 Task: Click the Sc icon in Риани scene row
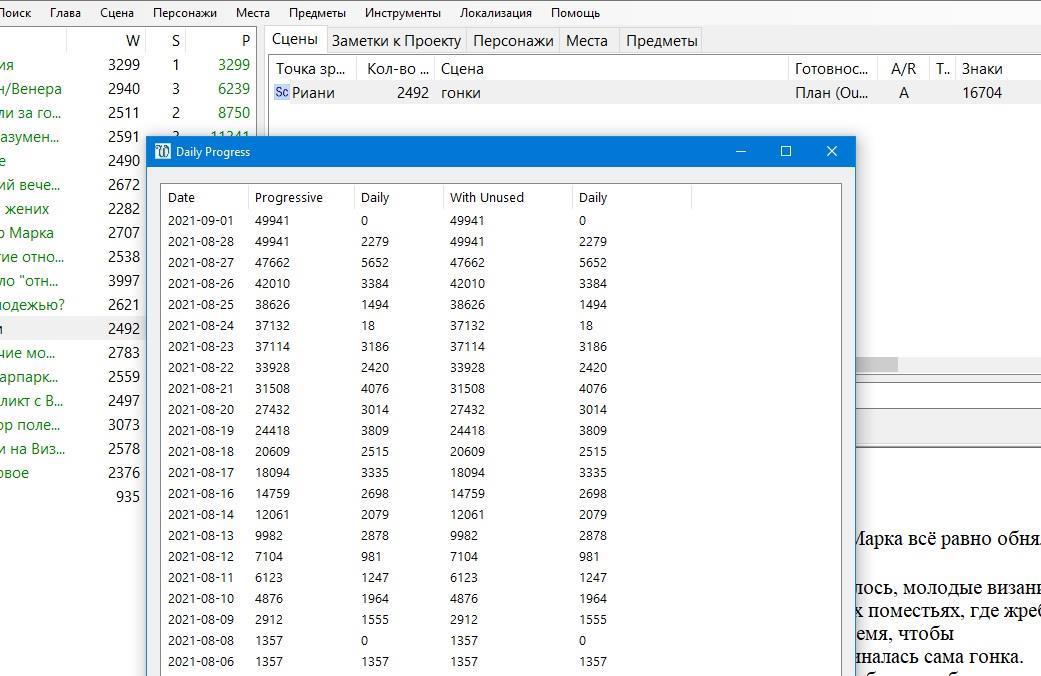[x=282, y=92]
